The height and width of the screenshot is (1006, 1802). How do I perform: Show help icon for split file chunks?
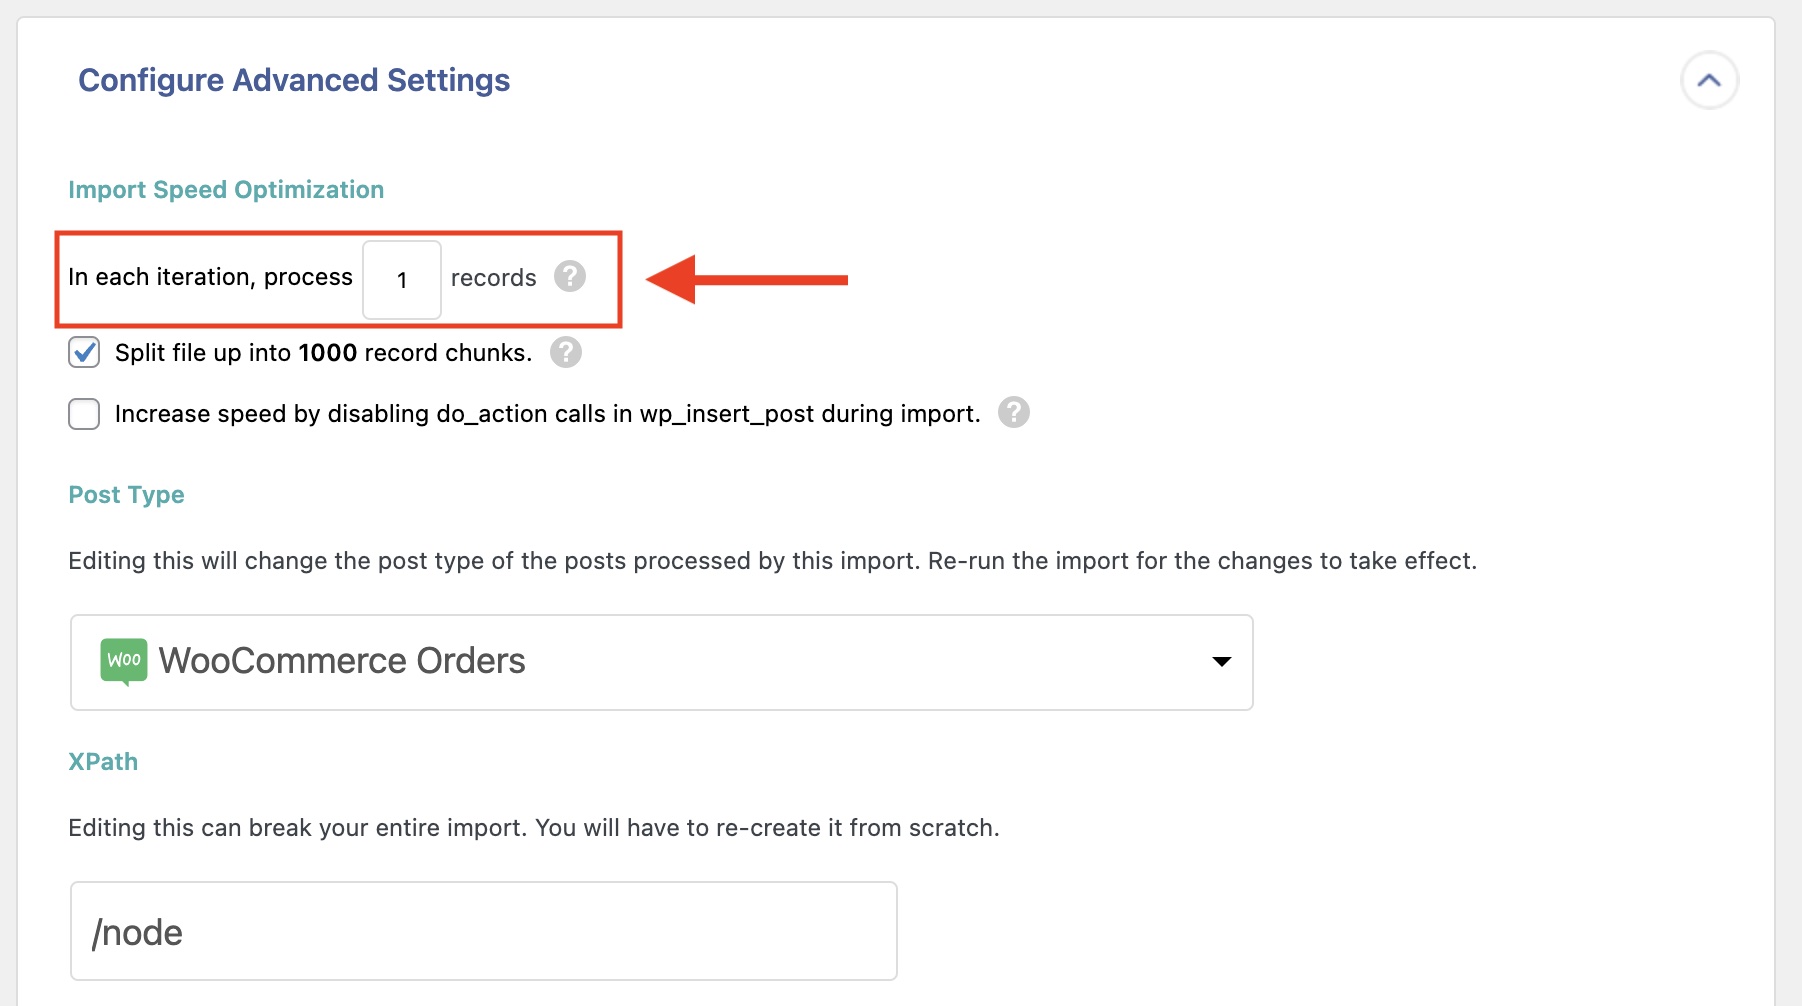(x=566, y=352)
